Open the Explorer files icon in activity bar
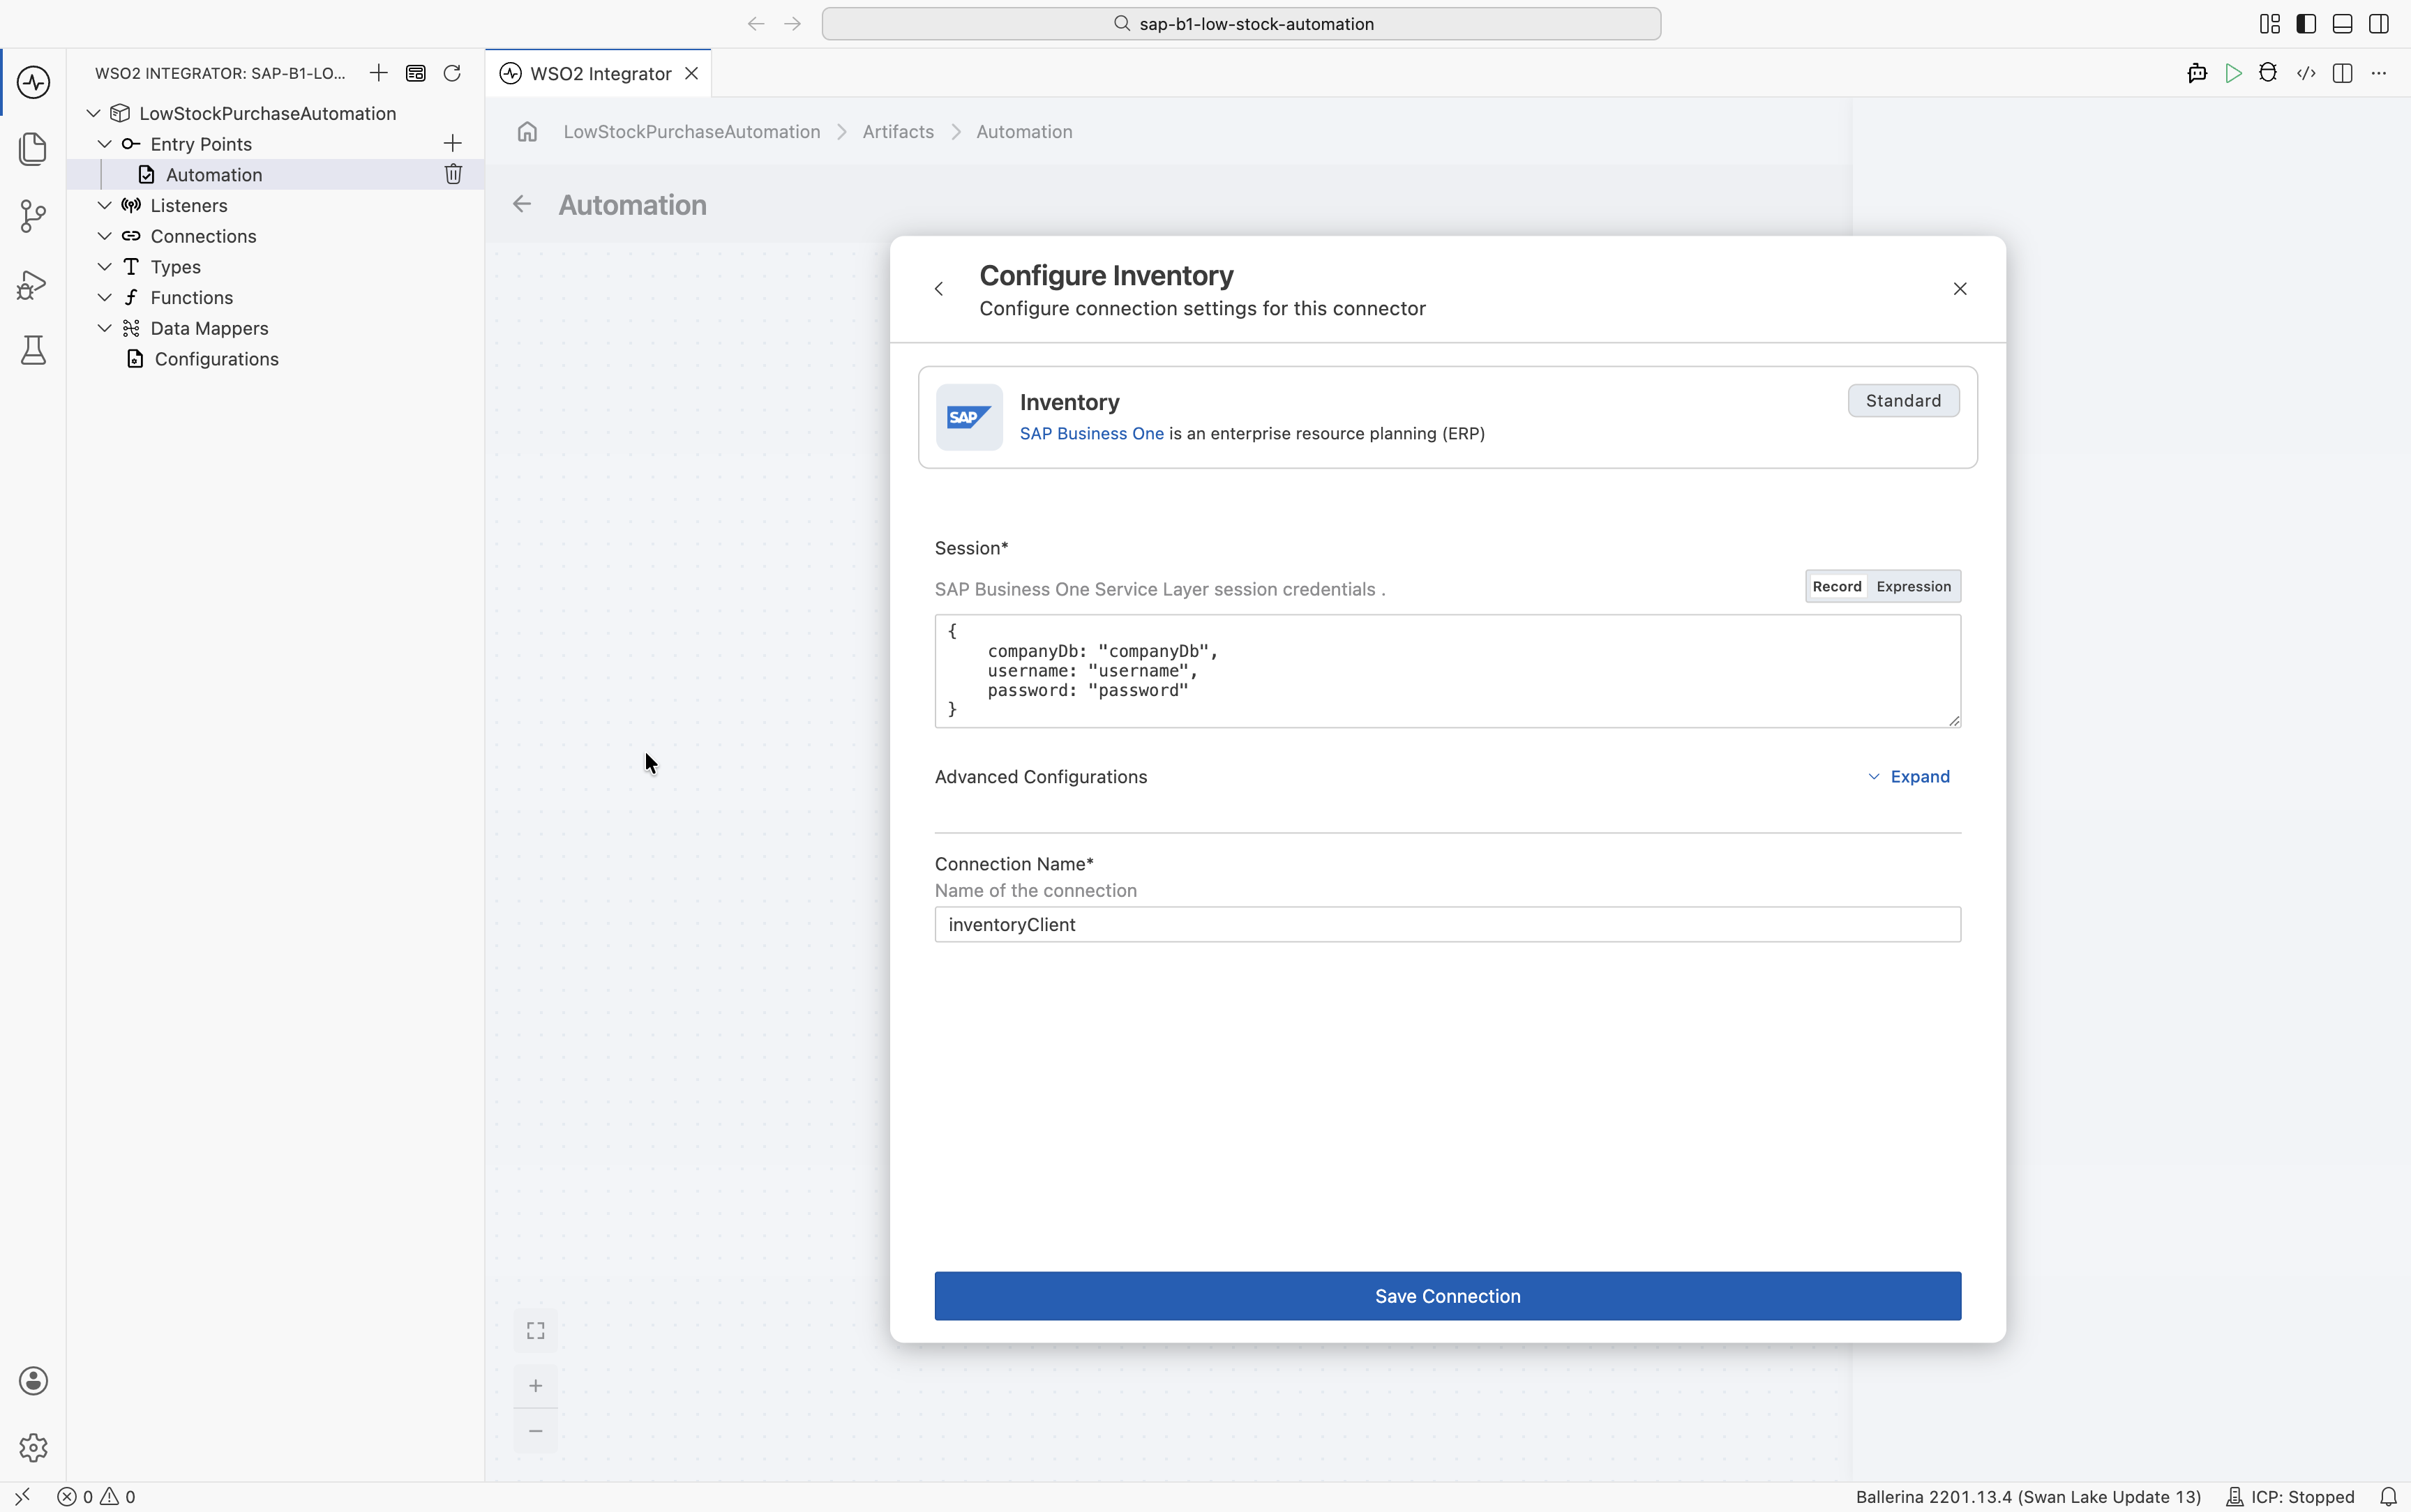The height and width of the screenshot is (1512, 2411). click(33, 149)
